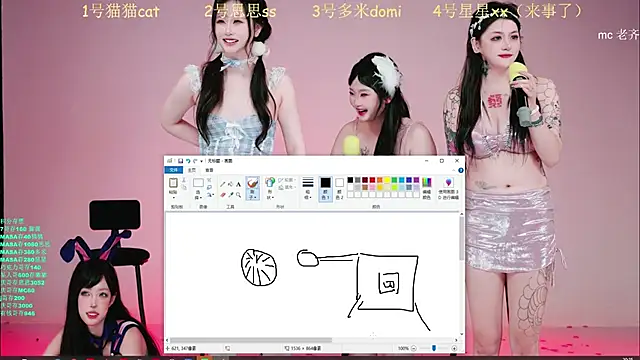Select the Fill with color bucket tool
Screen dimensions: 640x360
click(230, 184)
